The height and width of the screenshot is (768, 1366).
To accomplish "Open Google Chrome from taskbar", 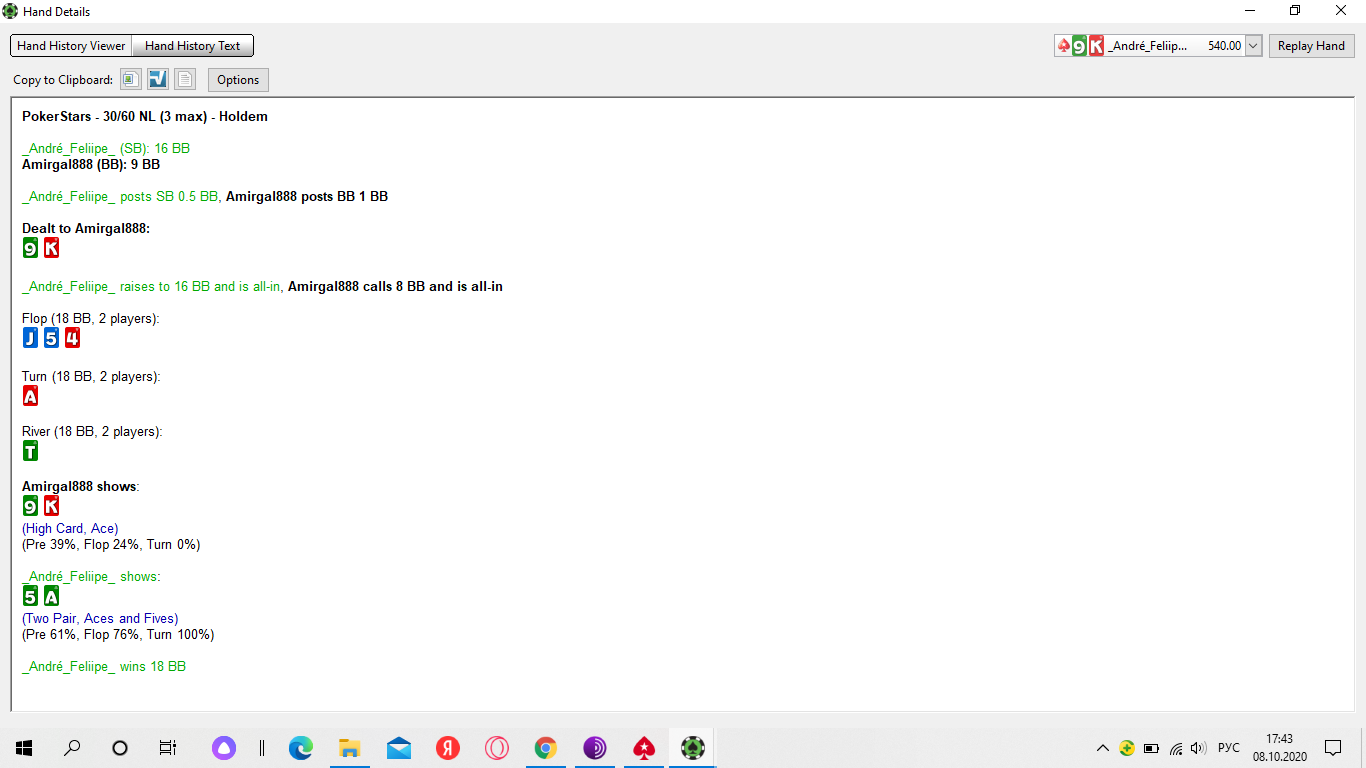I will 546,747.
